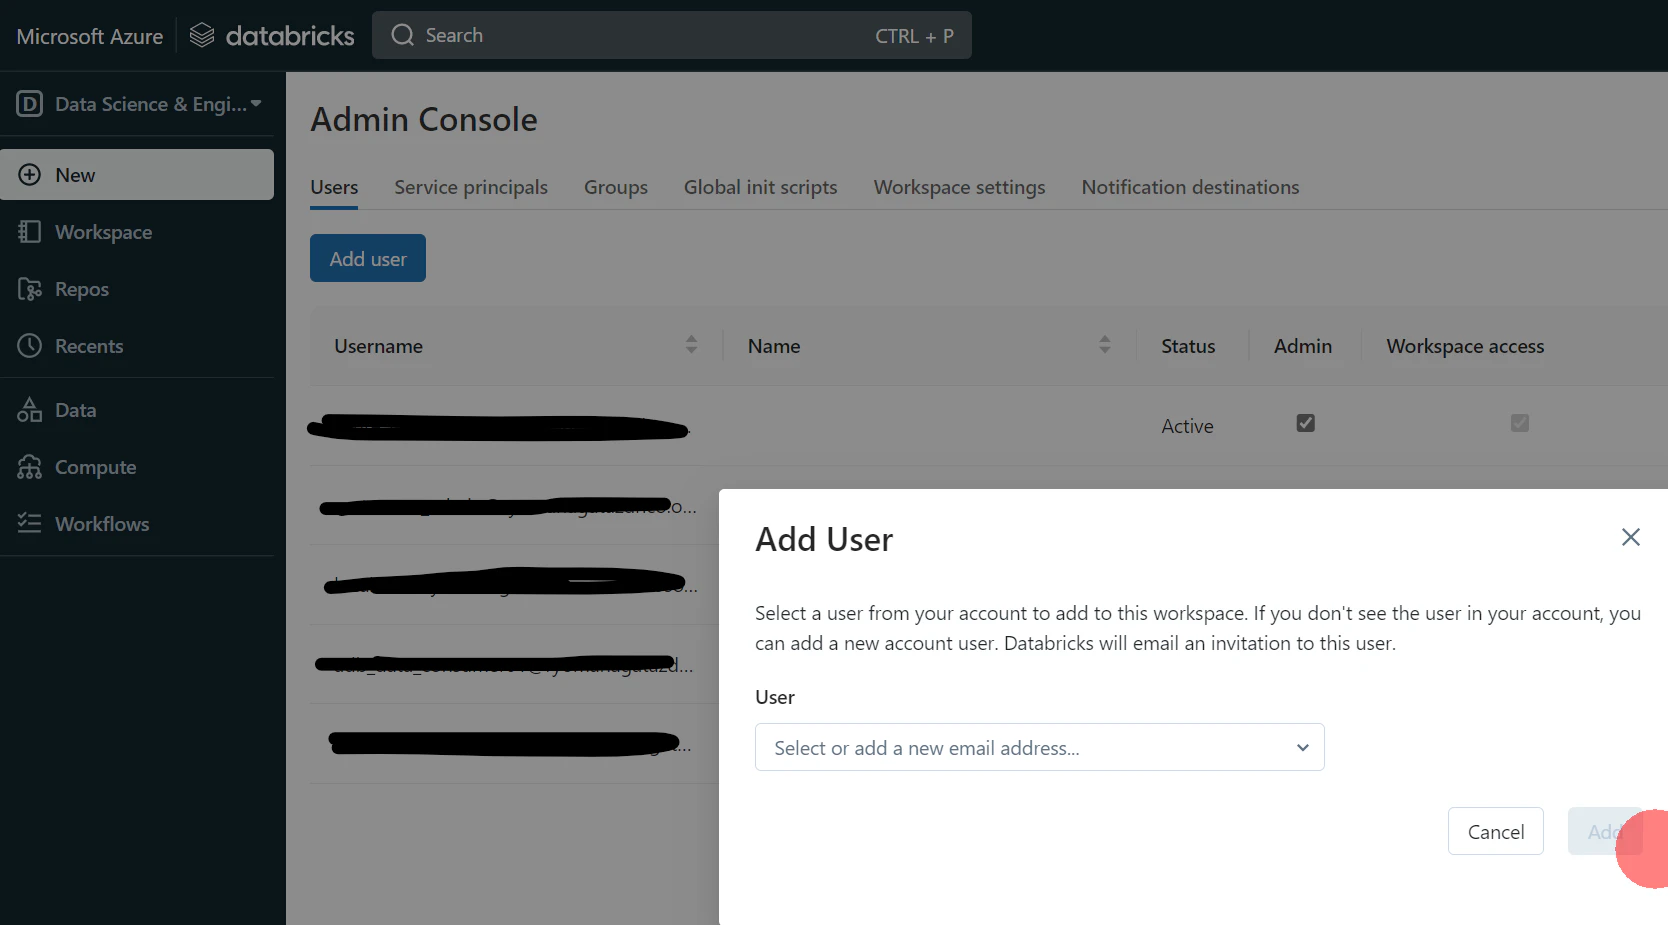Toggle Admin checkbox for the Active user

(x=1306, y=423)
